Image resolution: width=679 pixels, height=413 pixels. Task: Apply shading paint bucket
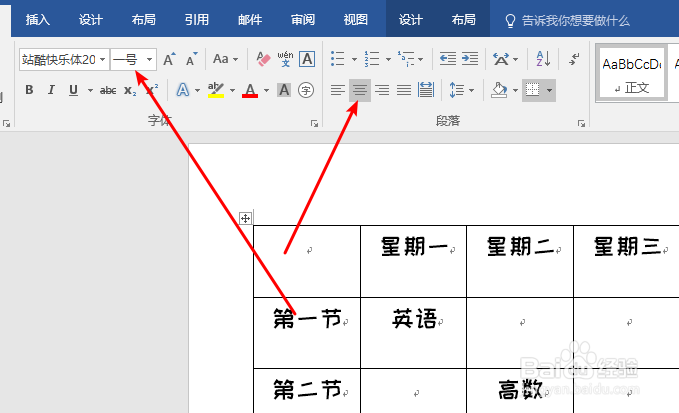point(499,90)
